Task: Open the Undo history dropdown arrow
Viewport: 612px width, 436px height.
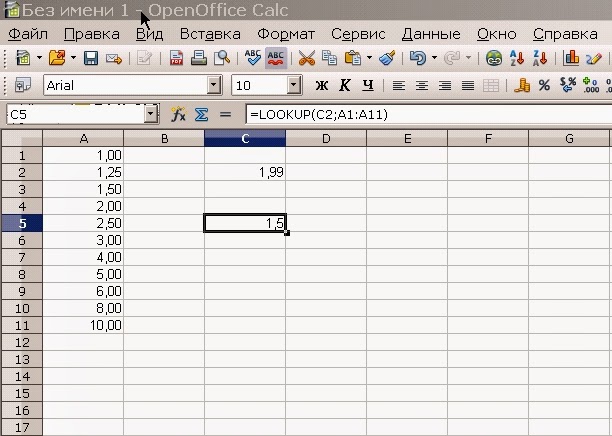Action: coord(434,58)
